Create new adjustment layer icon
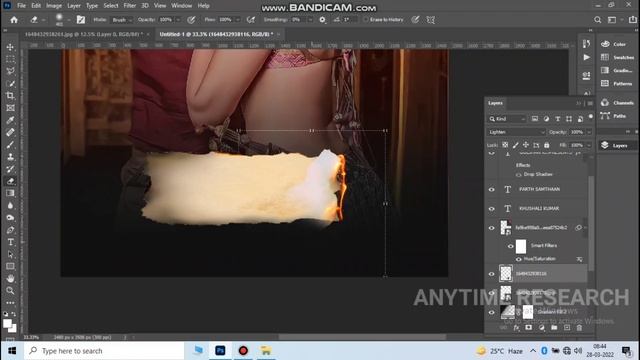This screenshot has width=640, height=360. point(542,327)
